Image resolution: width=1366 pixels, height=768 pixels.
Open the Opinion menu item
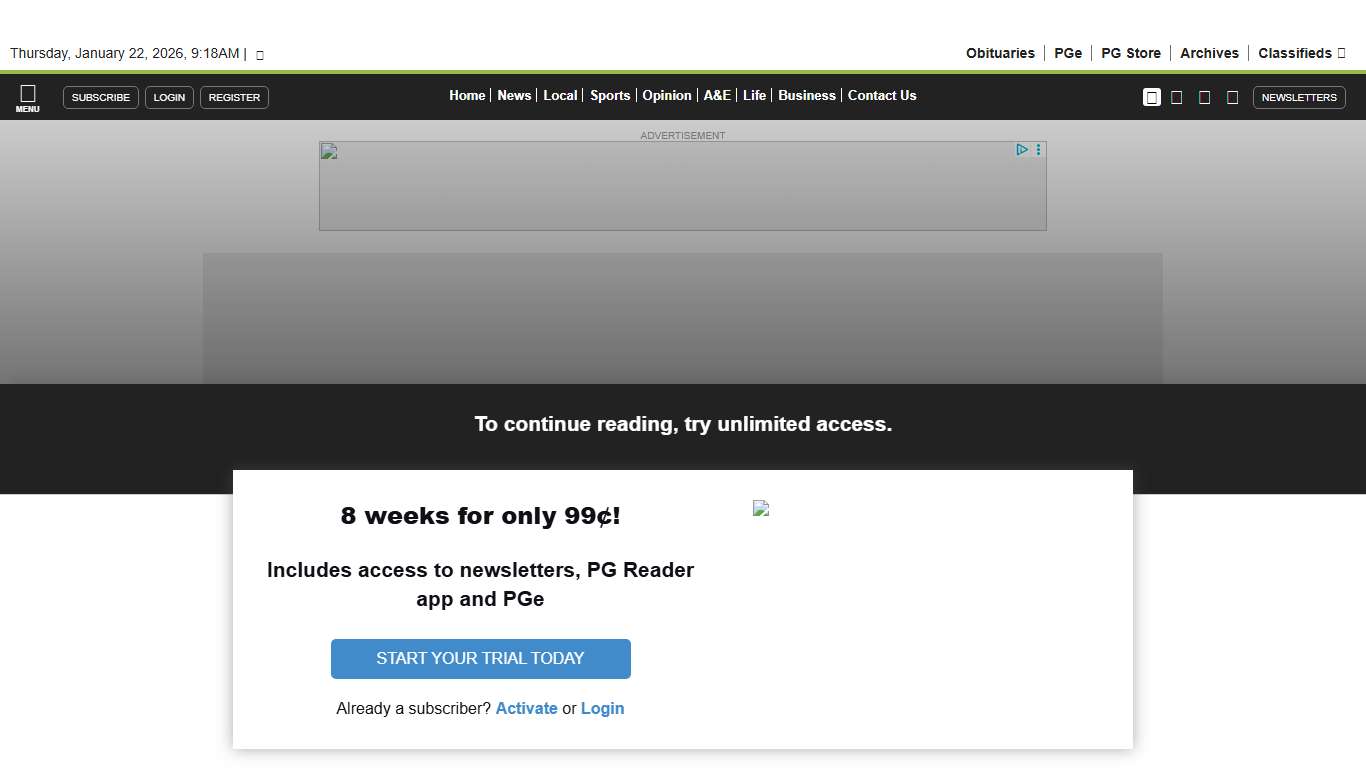click(x=666, y=96)
